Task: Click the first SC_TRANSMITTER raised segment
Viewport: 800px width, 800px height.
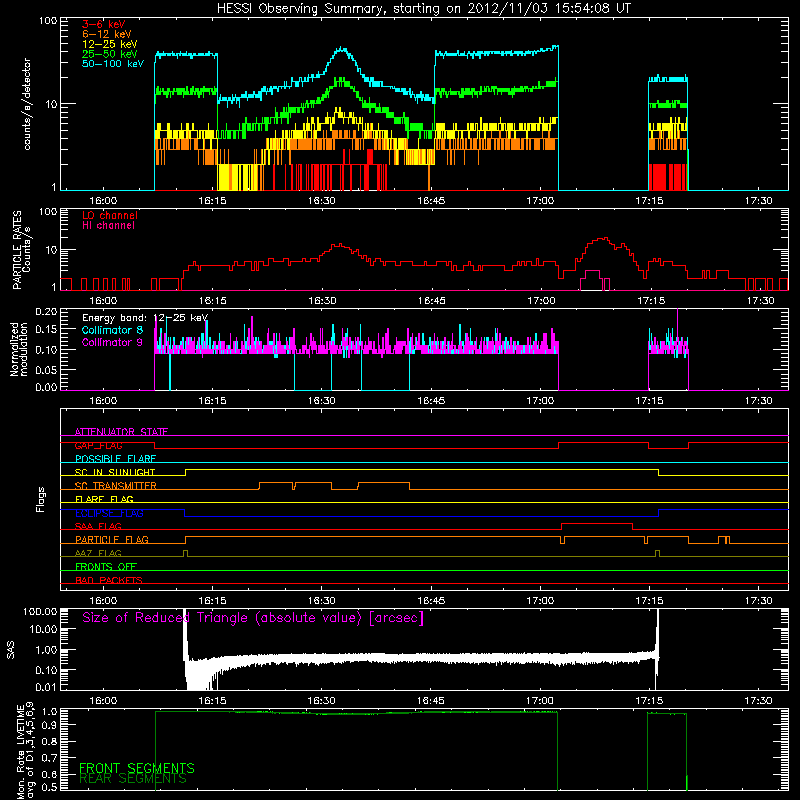Action: 276,483
